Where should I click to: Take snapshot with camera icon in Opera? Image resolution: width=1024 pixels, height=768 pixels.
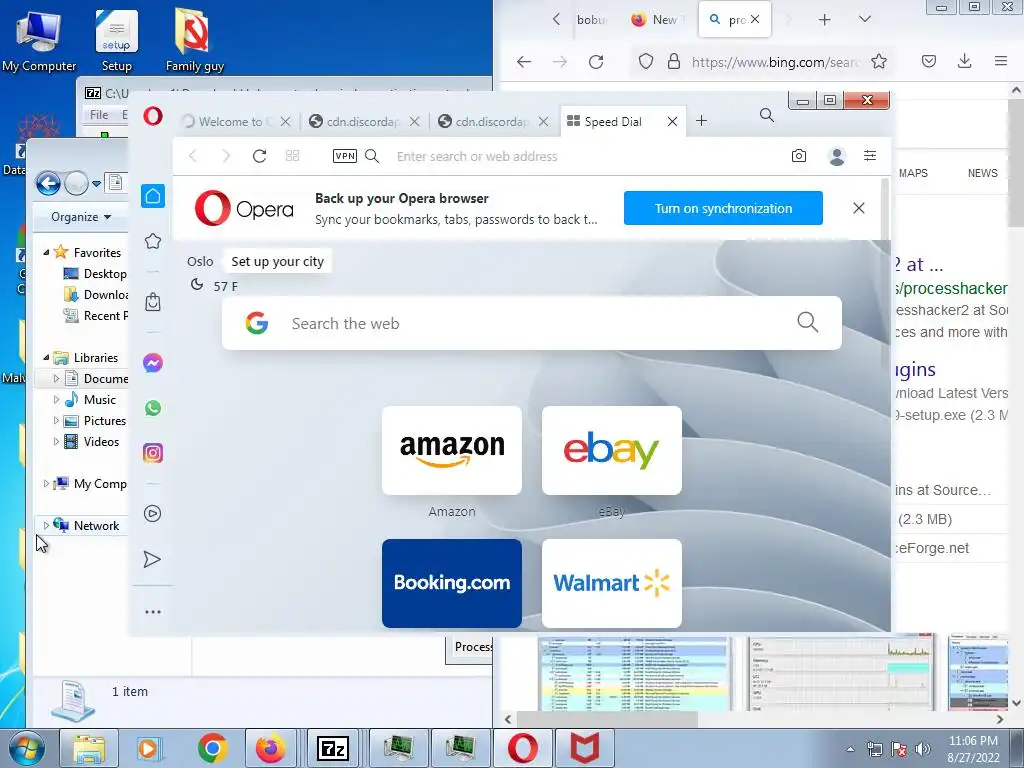pos(799,156)
